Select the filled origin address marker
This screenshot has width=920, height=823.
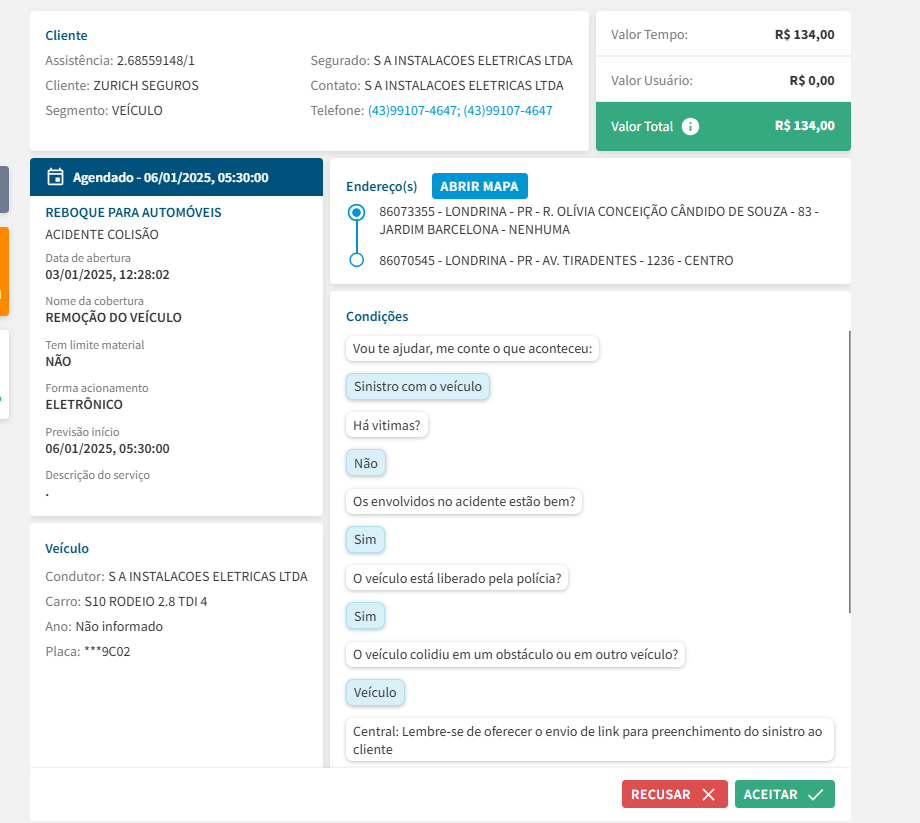tap(356, 213)
